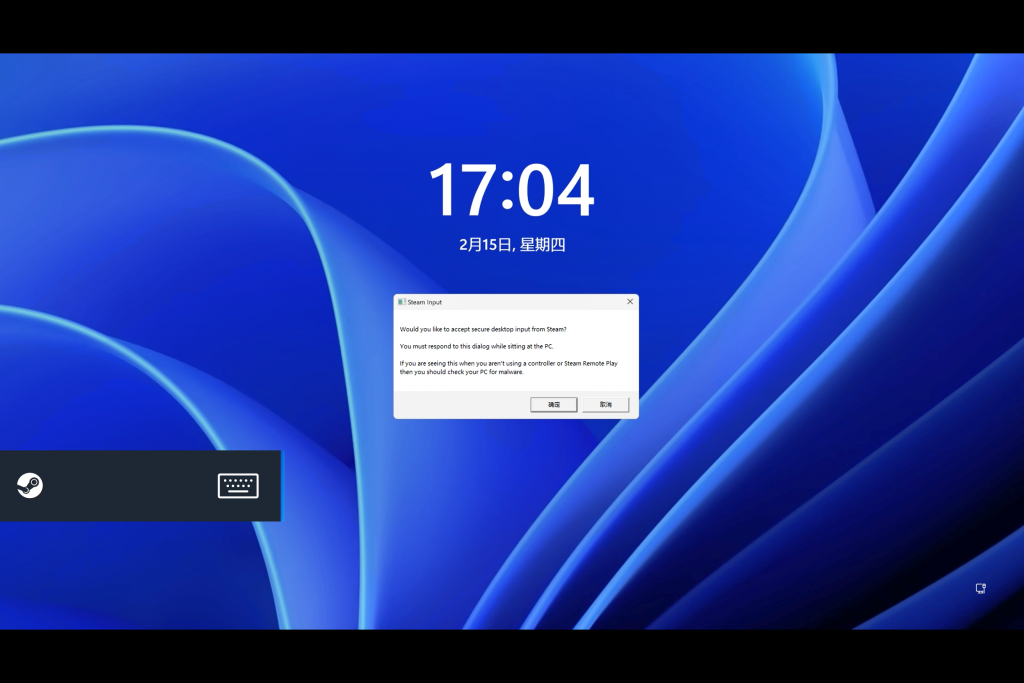Image resolution: width=1024 pixels, height=683 pixels.
Task: Click empty title bar area of dialog
Action: coord(530,301)
